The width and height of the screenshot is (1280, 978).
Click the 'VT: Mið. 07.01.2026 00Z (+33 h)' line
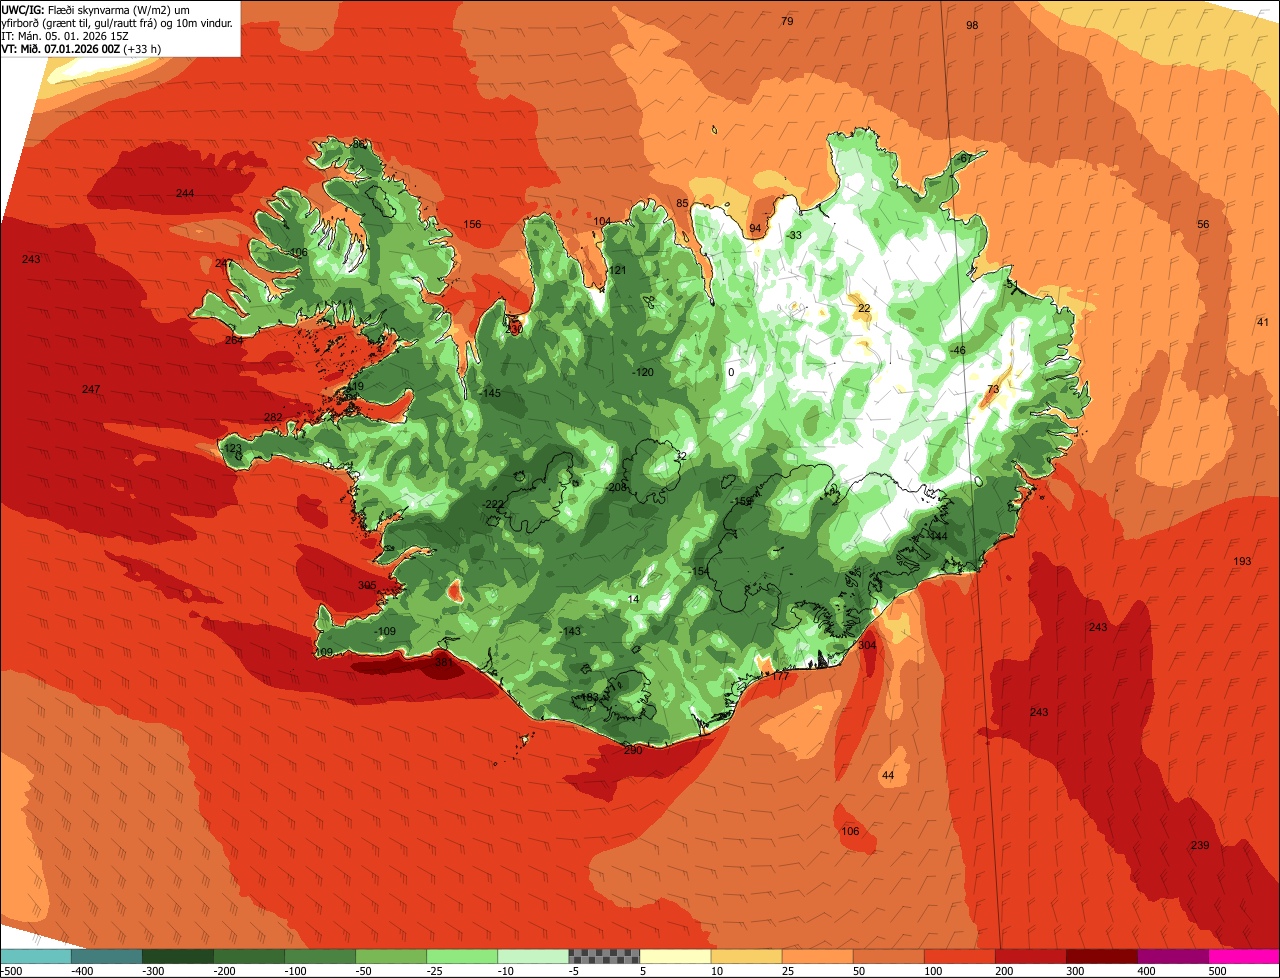[x=82, y=48]
